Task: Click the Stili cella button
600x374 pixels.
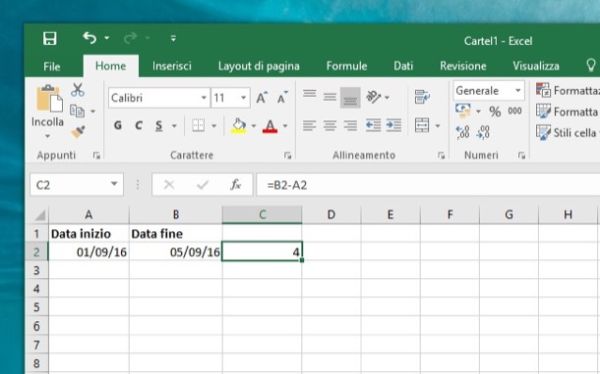Action: click(x=568, y=132)
